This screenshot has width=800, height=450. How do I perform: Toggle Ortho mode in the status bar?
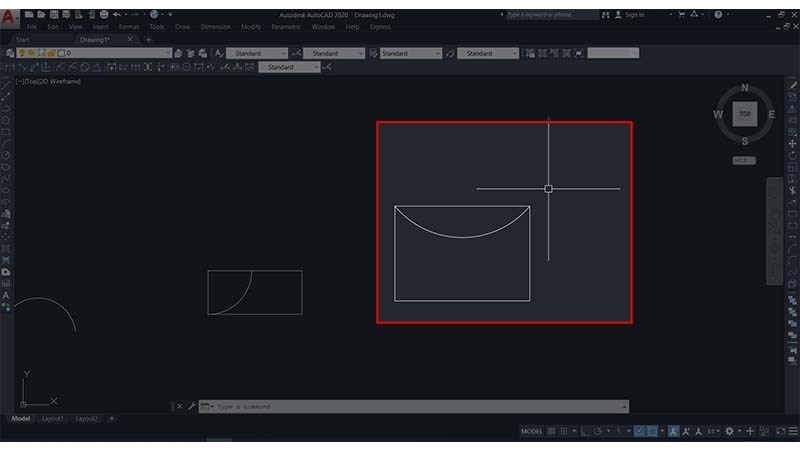tap(585, 432)
